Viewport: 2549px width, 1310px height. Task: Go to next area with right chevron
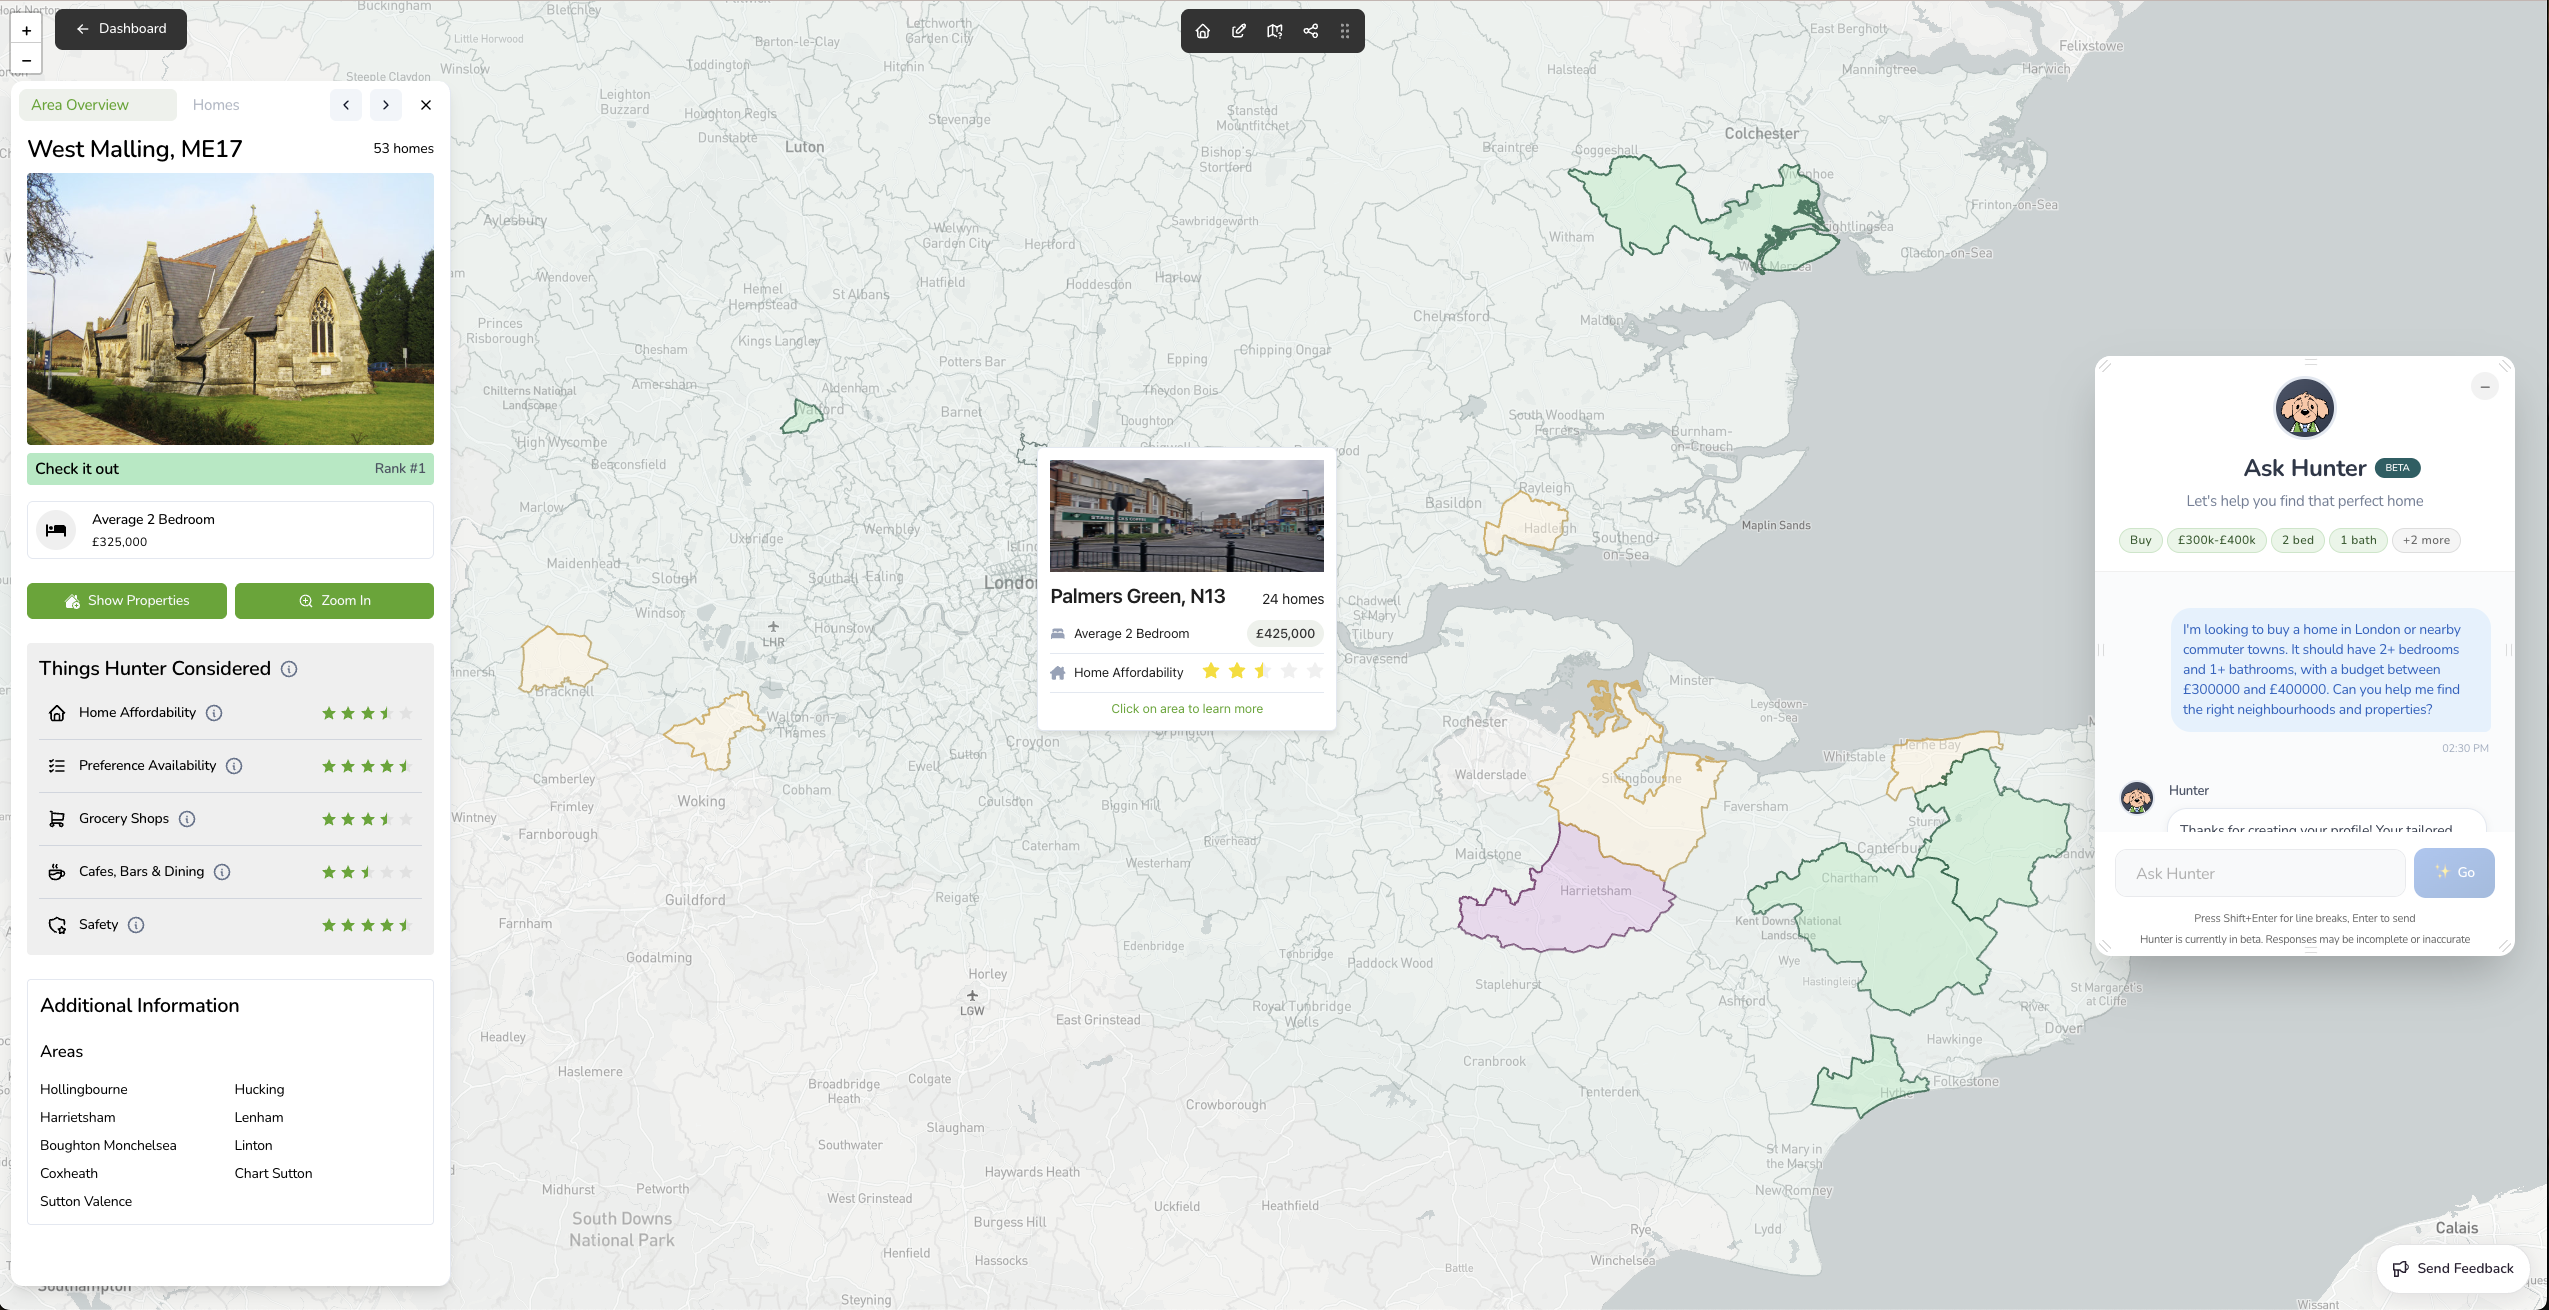[x=385, y=105]
